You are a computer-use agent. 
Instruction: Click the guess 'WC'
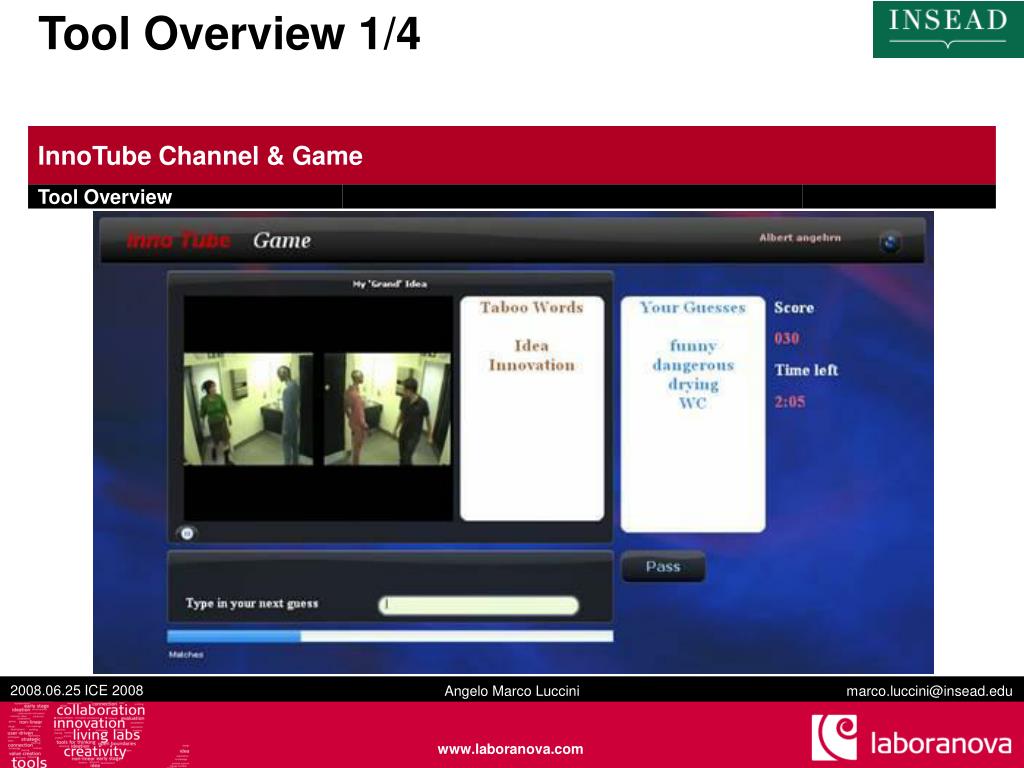click(x=692, y=403)
